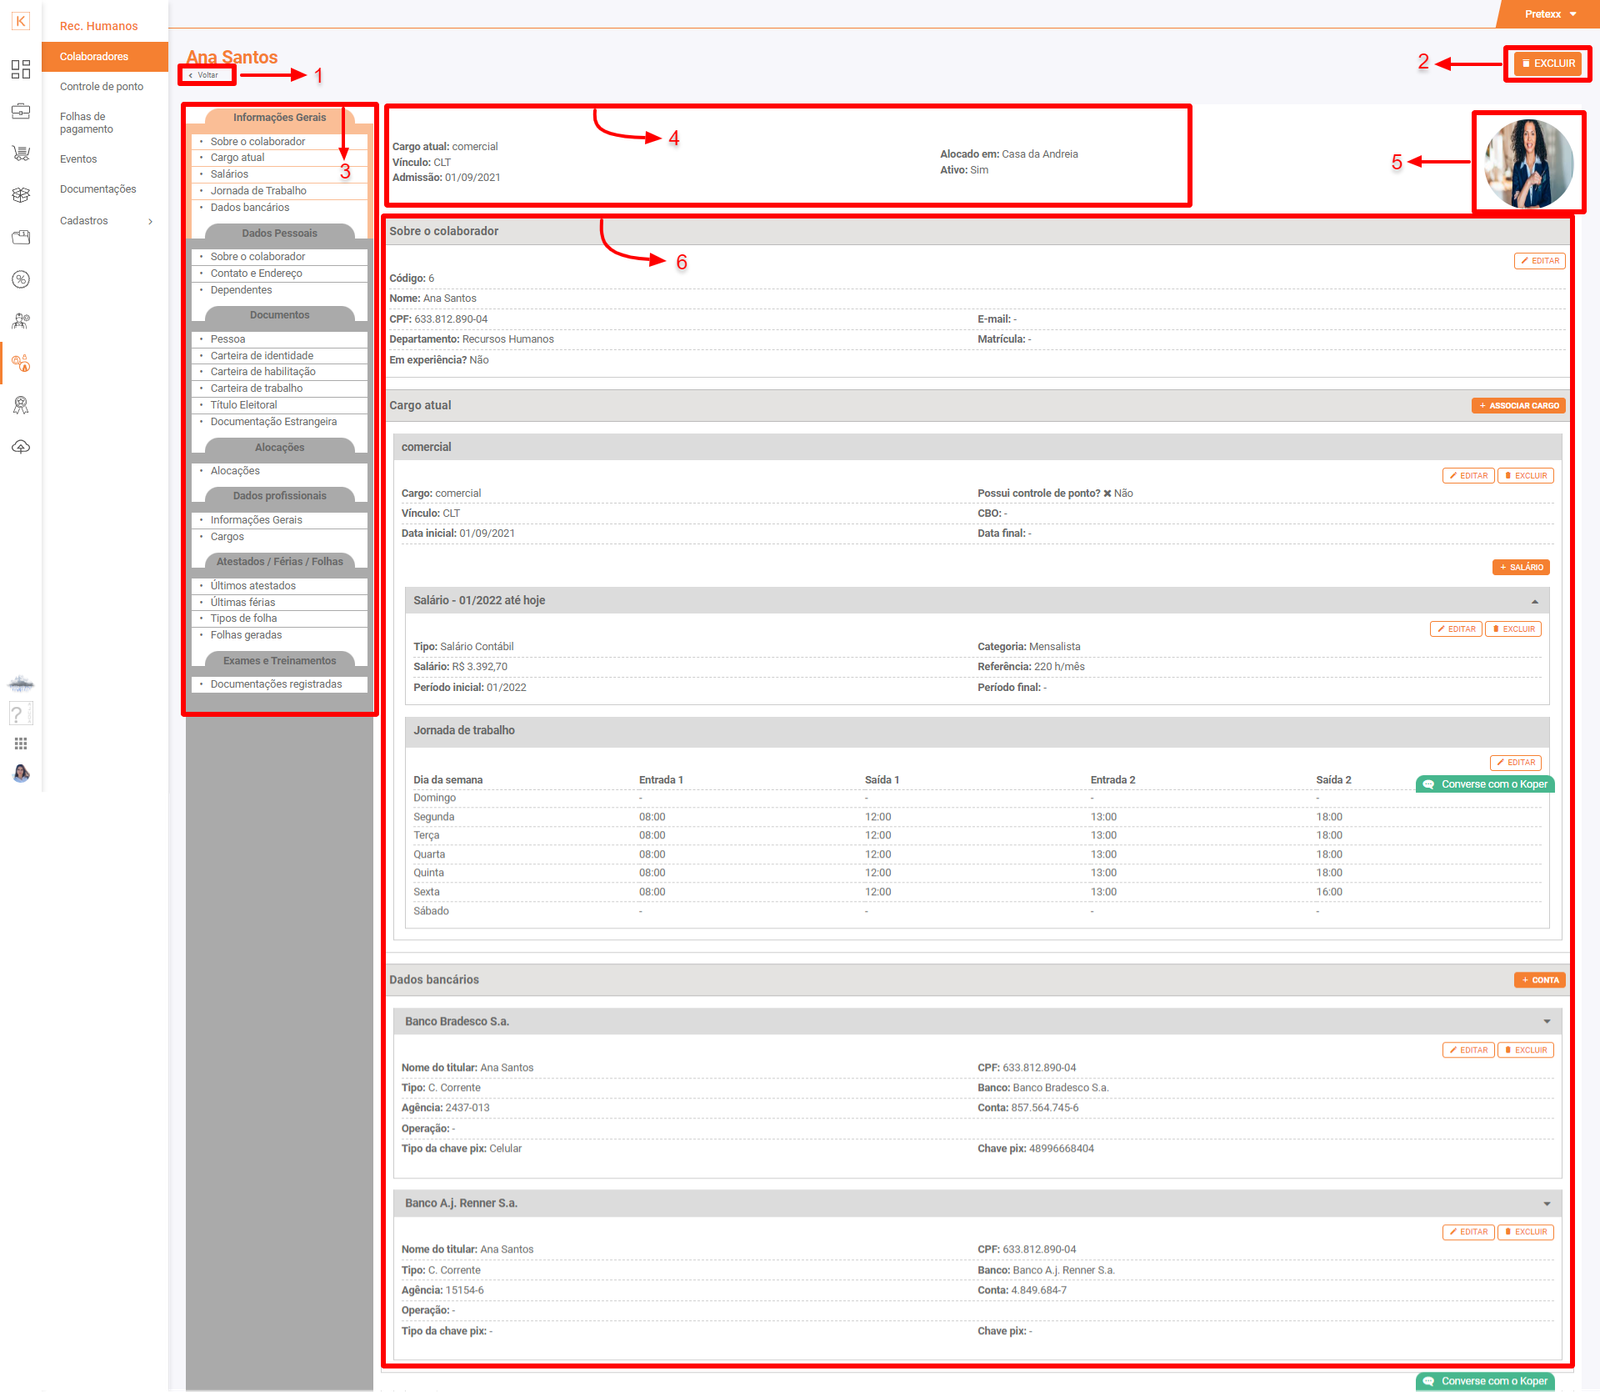Click the briefcase icon in sidebar

click(20, 111)
